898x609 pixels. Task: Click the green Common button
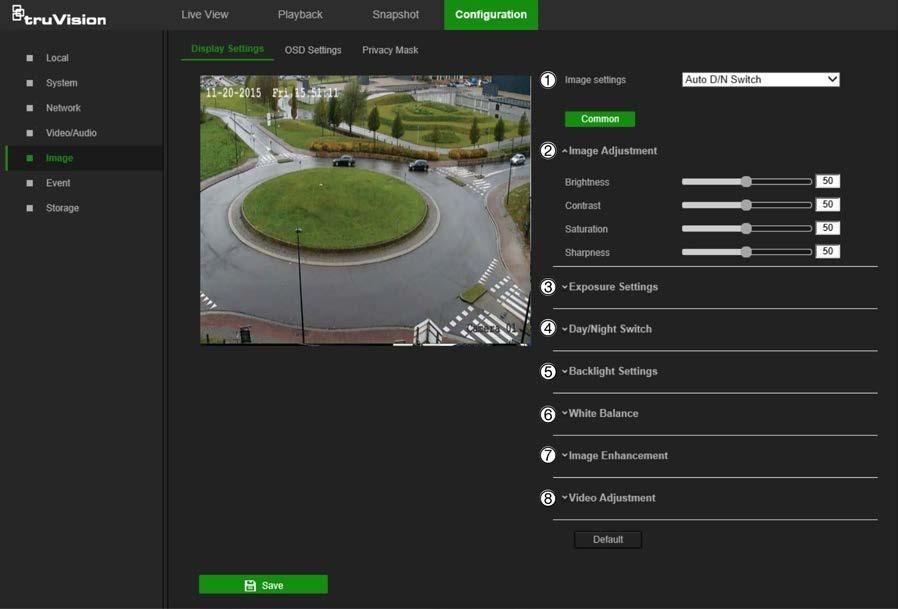click(x=600, y=119)
